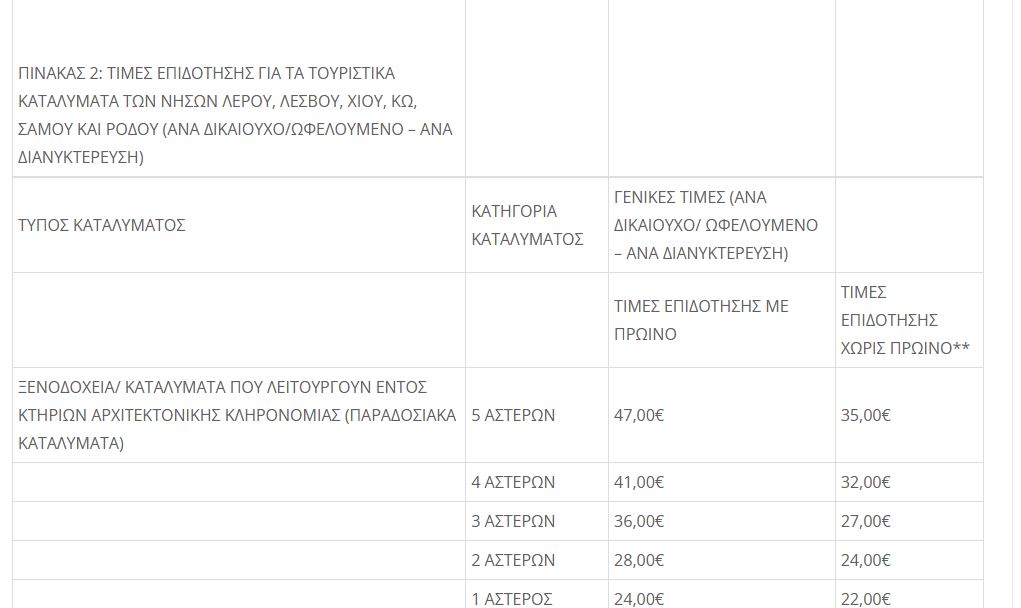Click the 22,00€ price cell
1021x608 pixels.
[866, 598]
